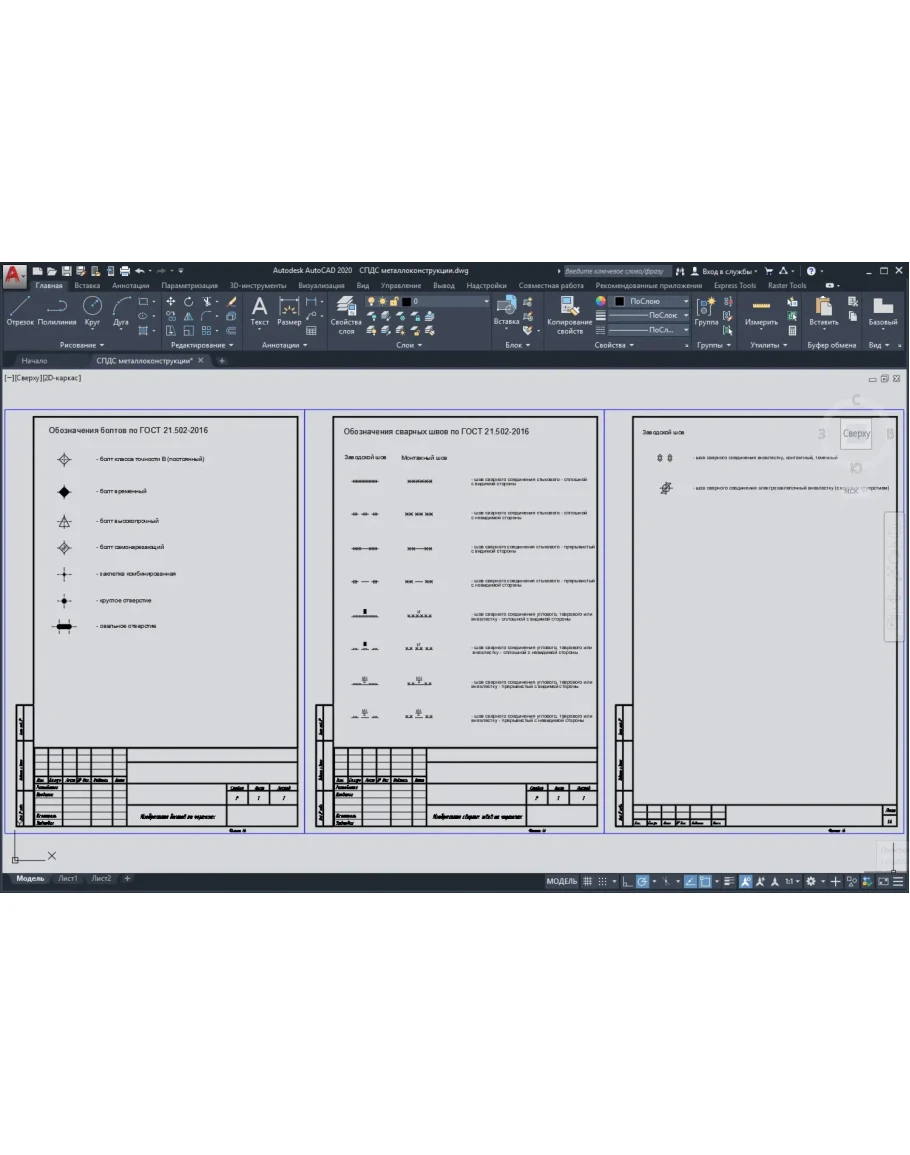Choose the Полилиния polyline tool

(57, 310)
